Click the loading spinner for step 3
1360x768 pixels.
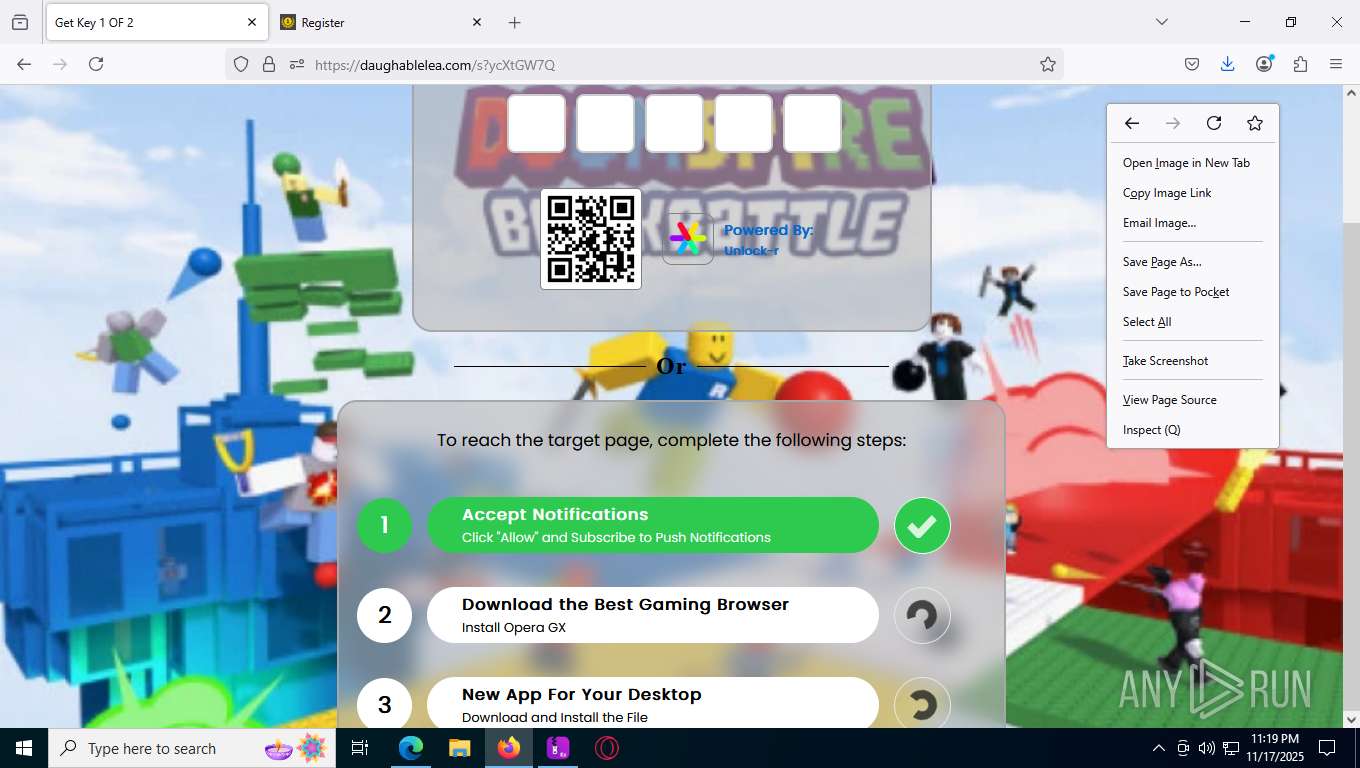[922, 705]
